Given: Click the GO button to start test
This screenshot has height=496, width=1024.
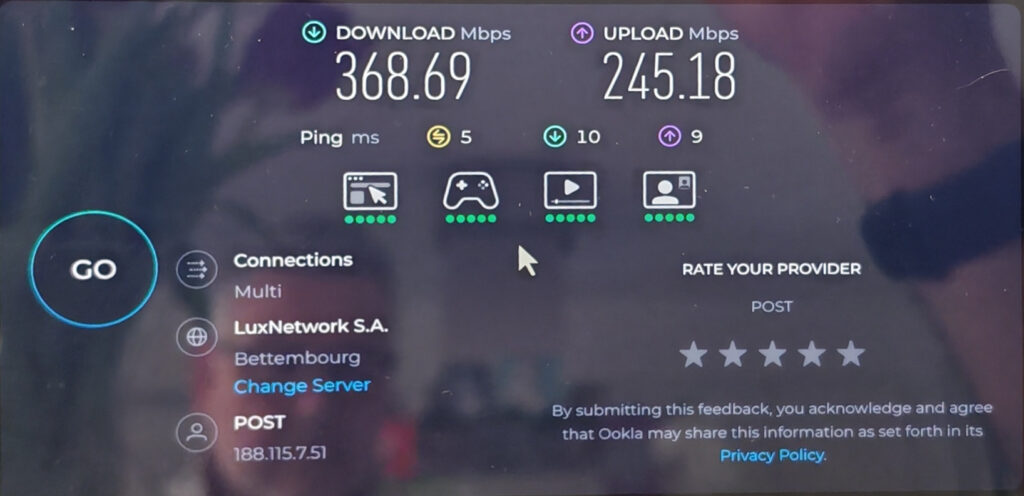Looking at the screenshot, I should point(93,269).
